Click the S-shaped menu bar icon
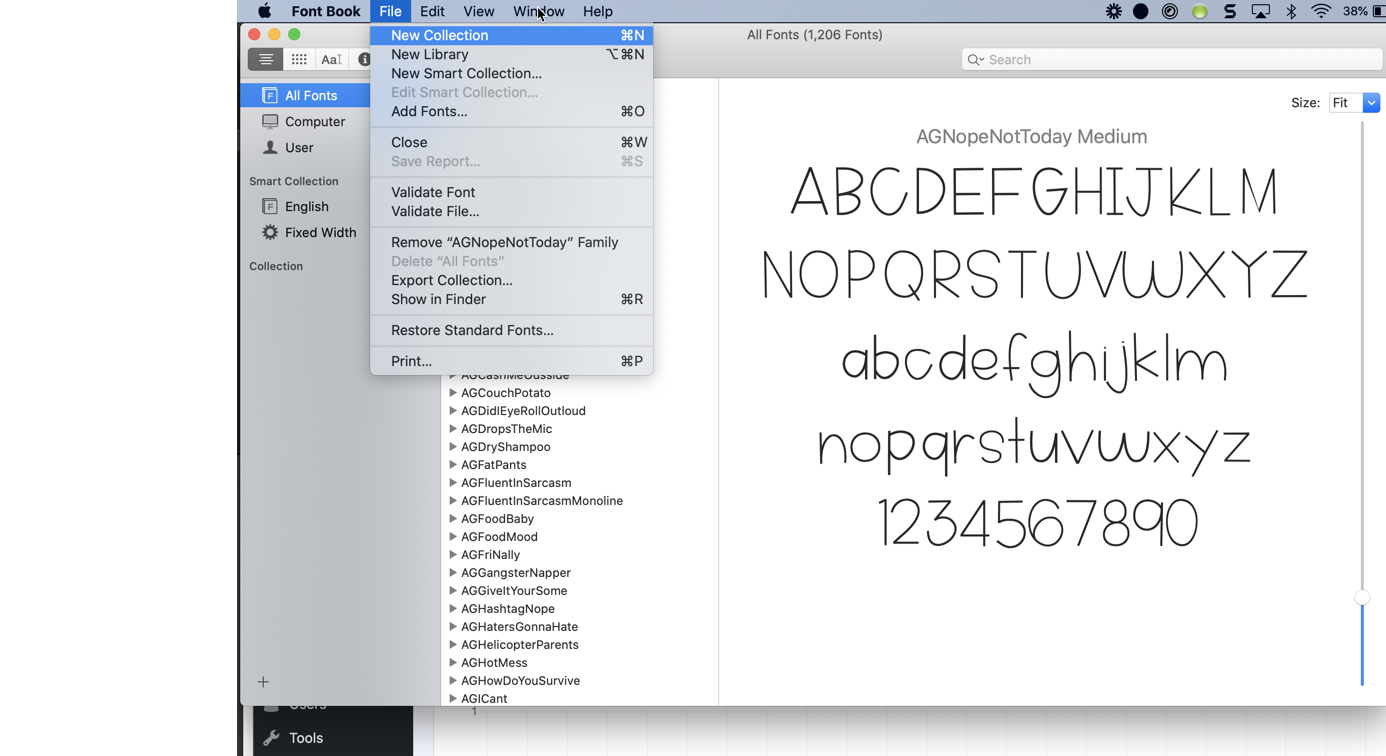This screenshot has width=1386, height=756. coord(1230,11)
